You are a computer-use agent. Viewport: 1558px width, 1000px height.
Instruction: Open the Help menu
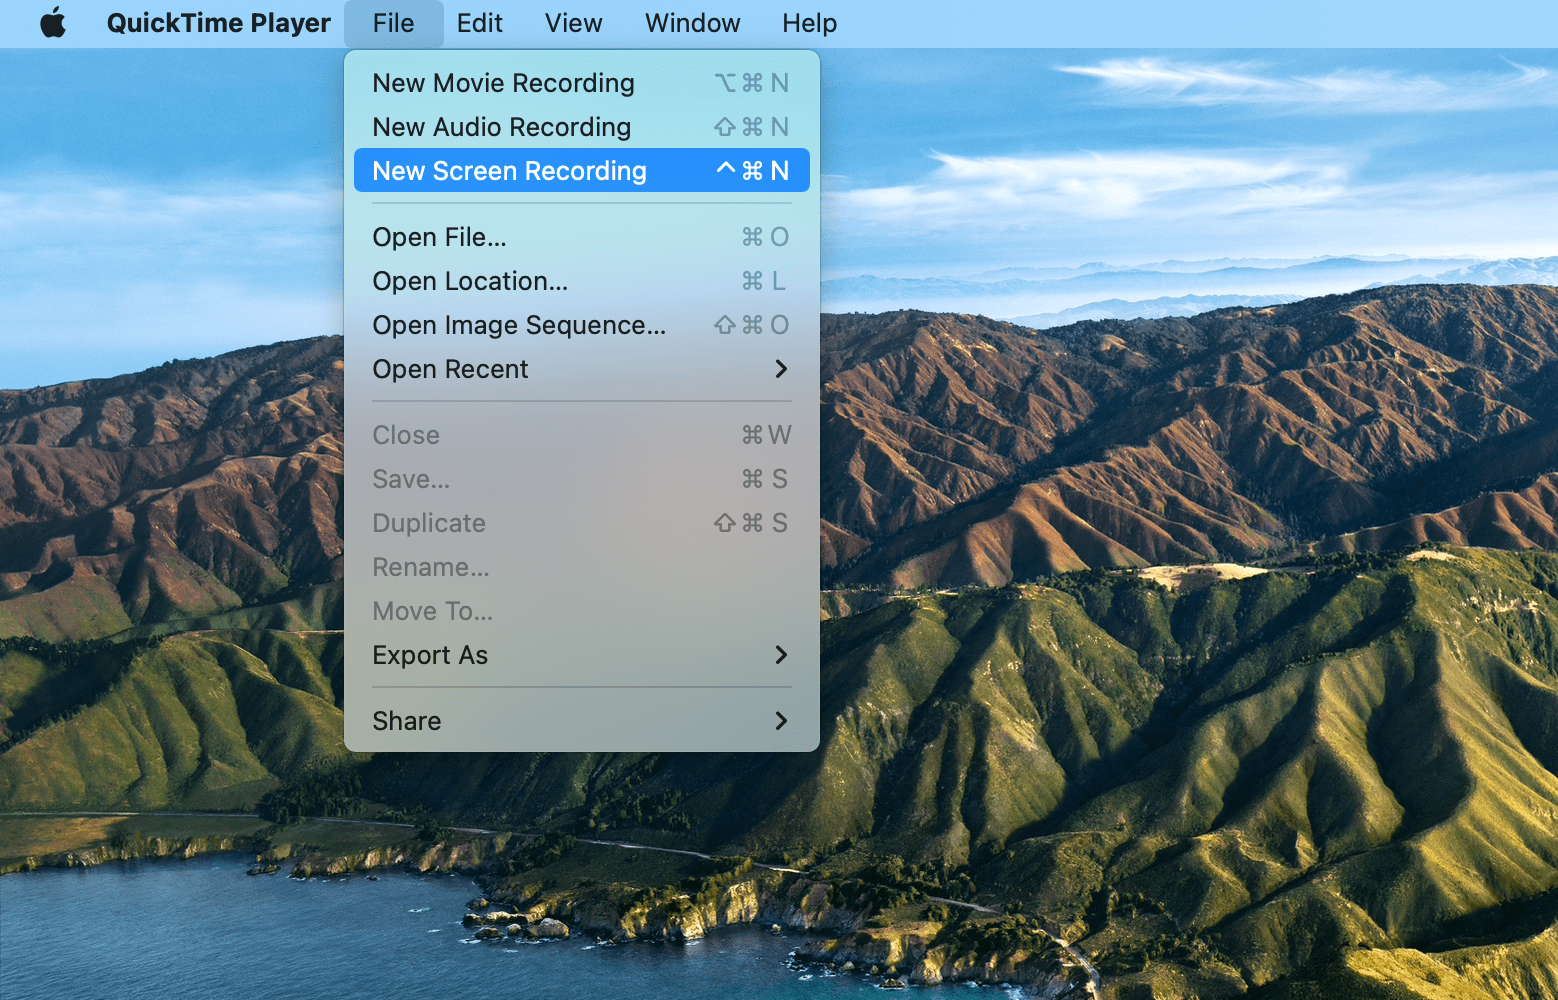[x=809, y=22]
